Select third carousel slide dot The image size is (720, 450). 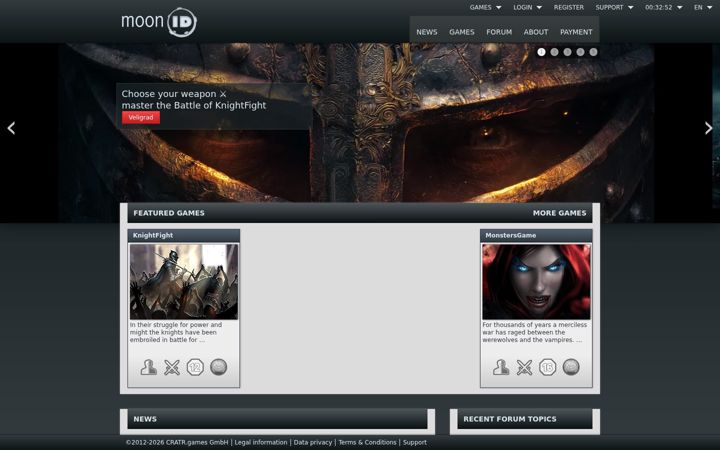(x=568, y=52)
